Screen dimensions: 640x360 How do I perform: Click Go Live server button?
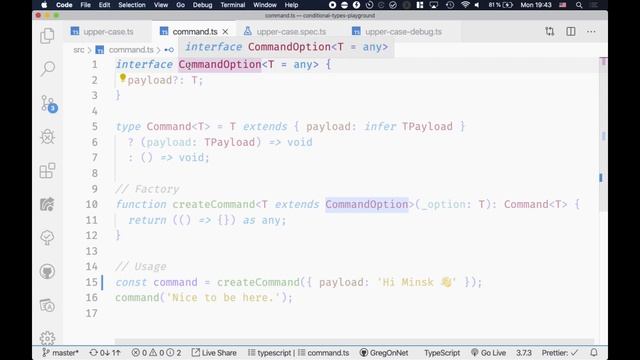point(489,353)
